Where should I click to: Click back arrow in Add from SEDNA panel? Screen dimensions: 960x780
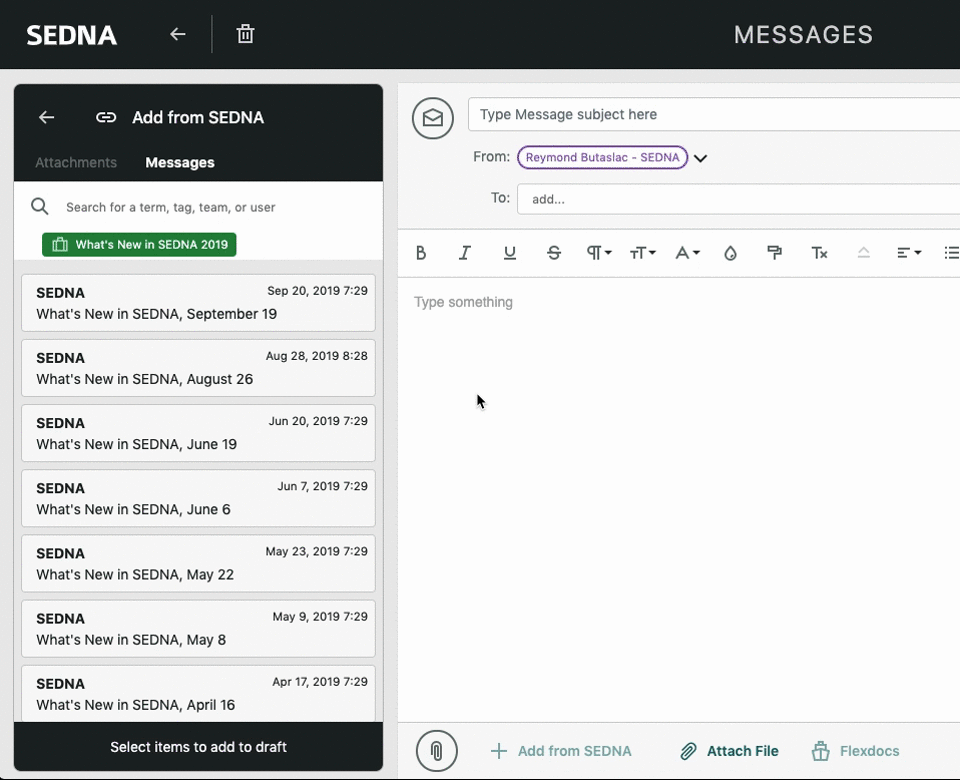click(x=47, y=117)
